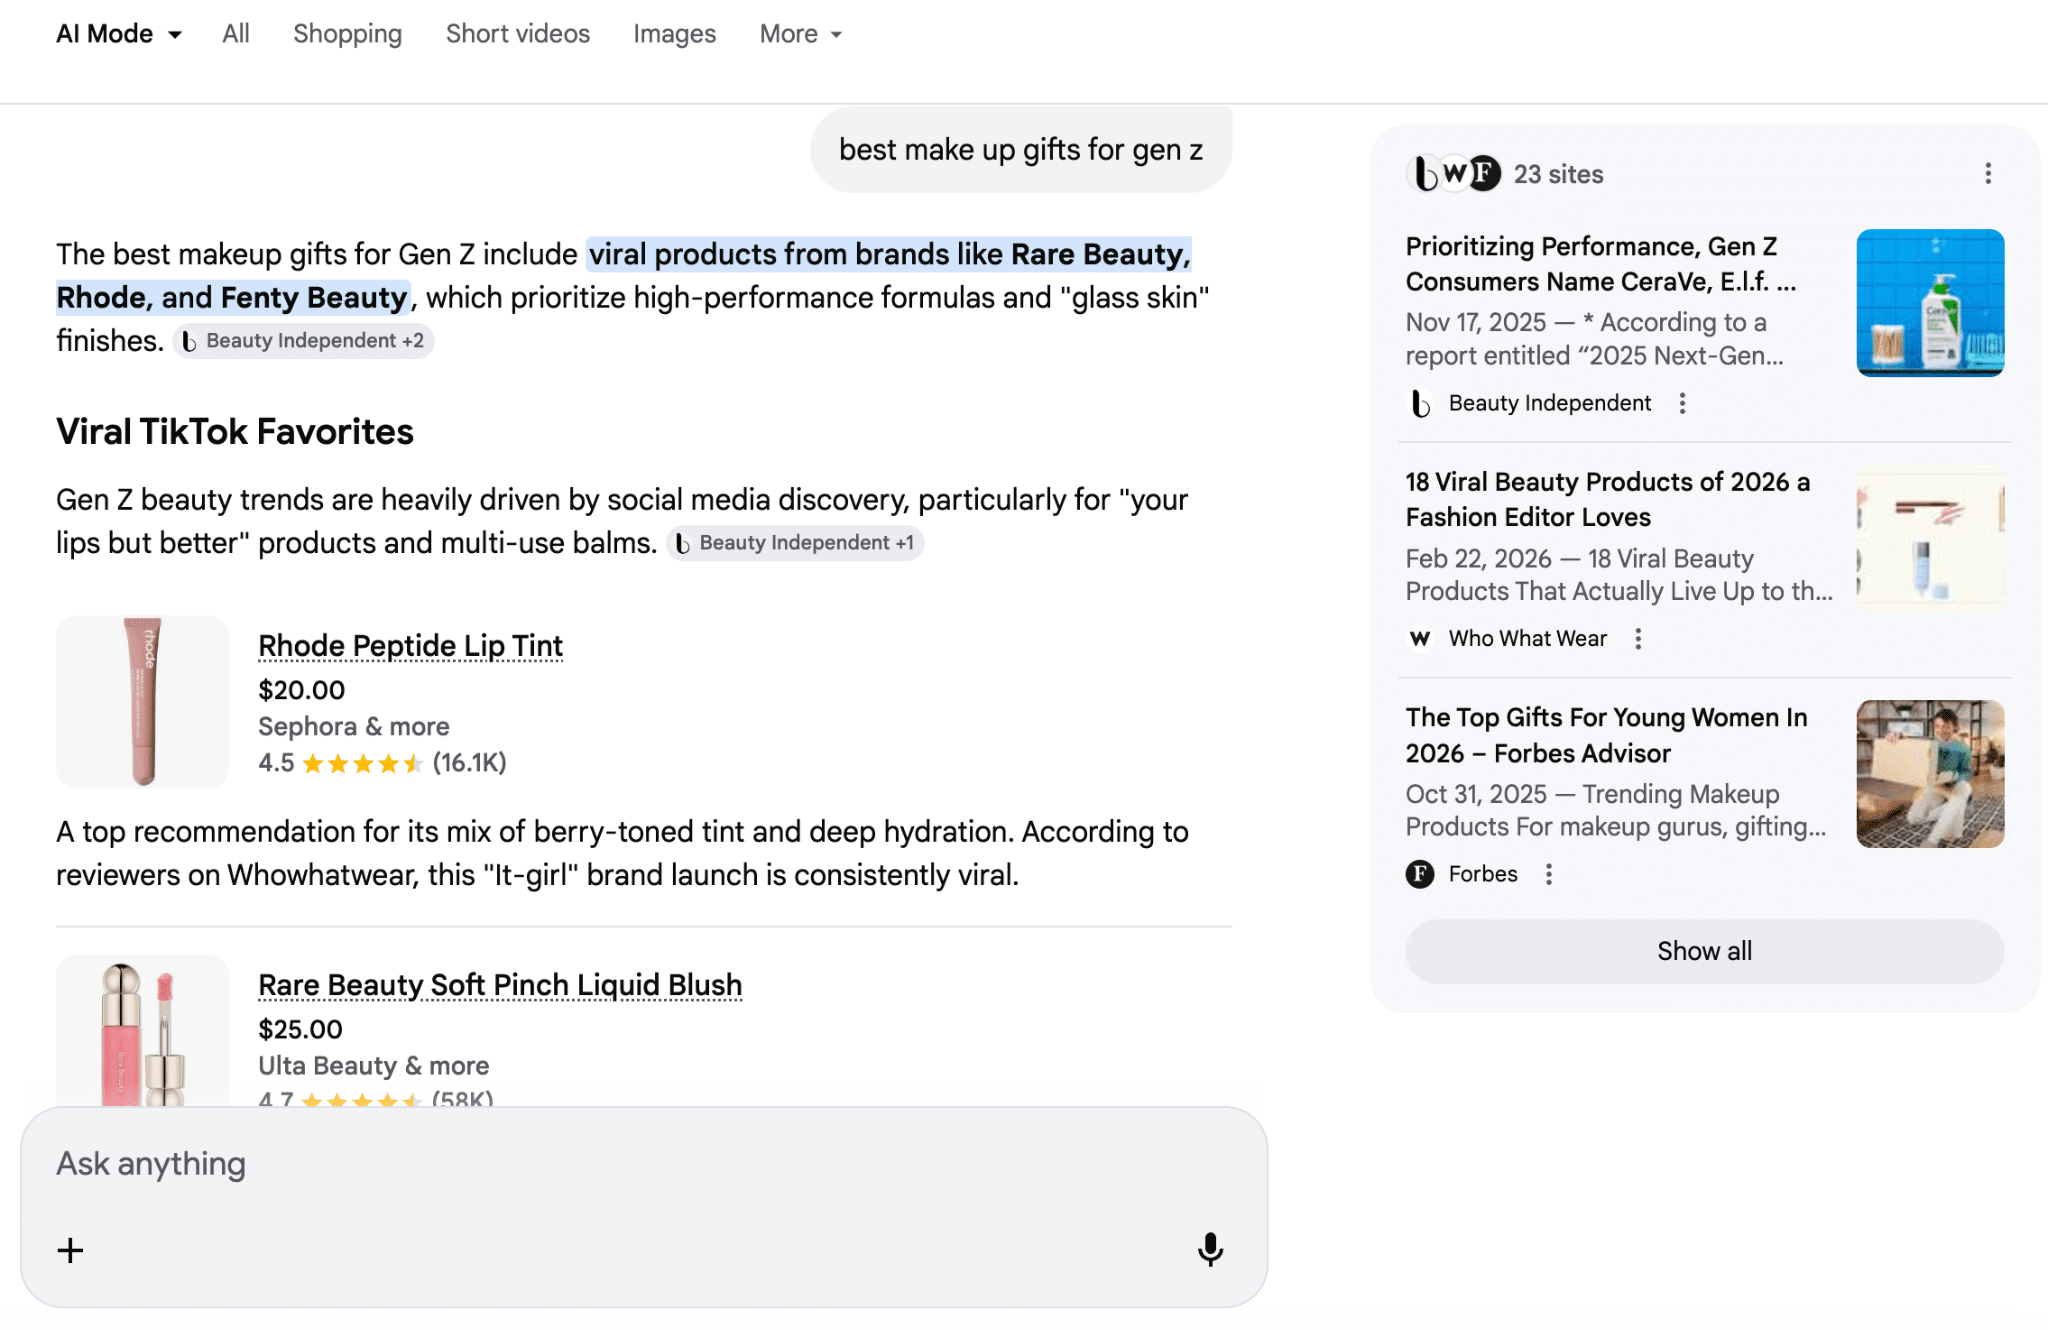The height and width of the screenshot is (1330, 2048).
Task: Switch to the All tab
Action: (x=236, y=34)
